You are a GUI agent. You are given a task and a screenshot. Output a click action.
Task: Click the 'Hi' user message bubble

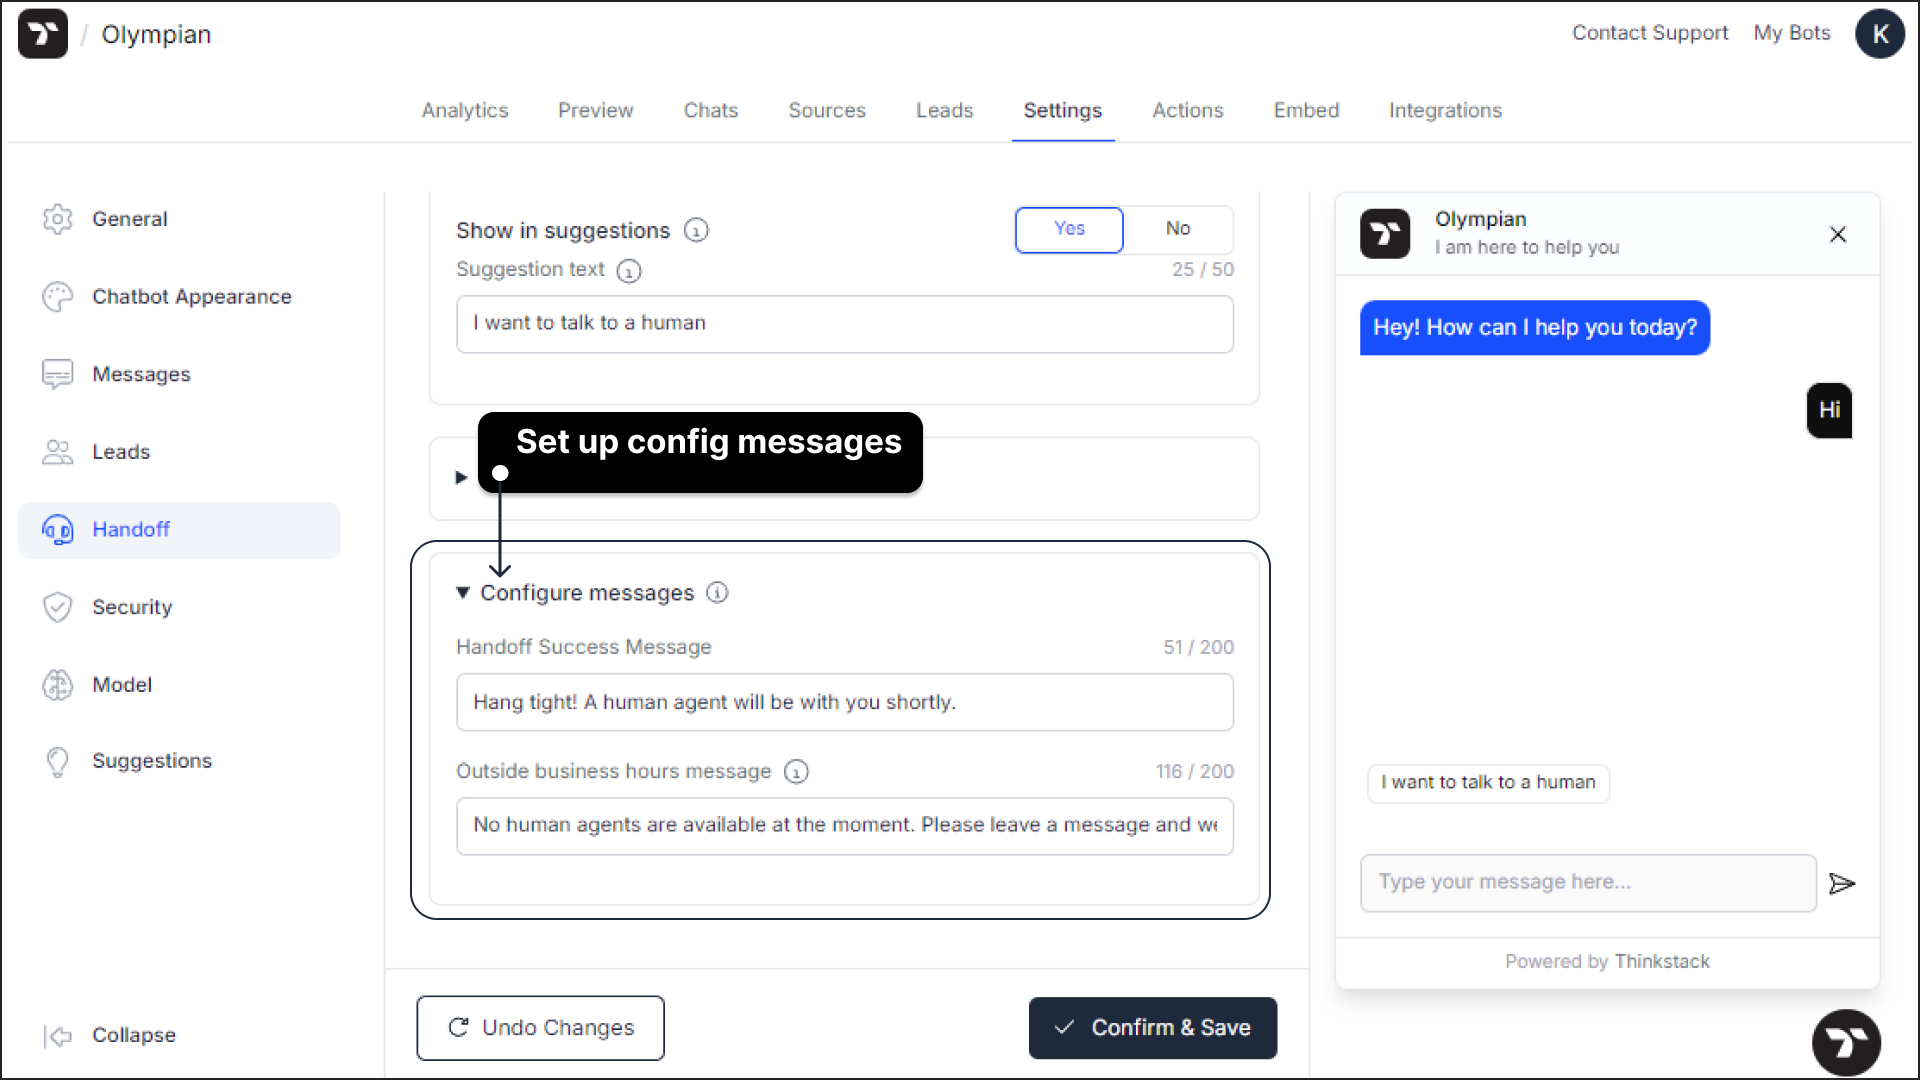(1829, 410)
